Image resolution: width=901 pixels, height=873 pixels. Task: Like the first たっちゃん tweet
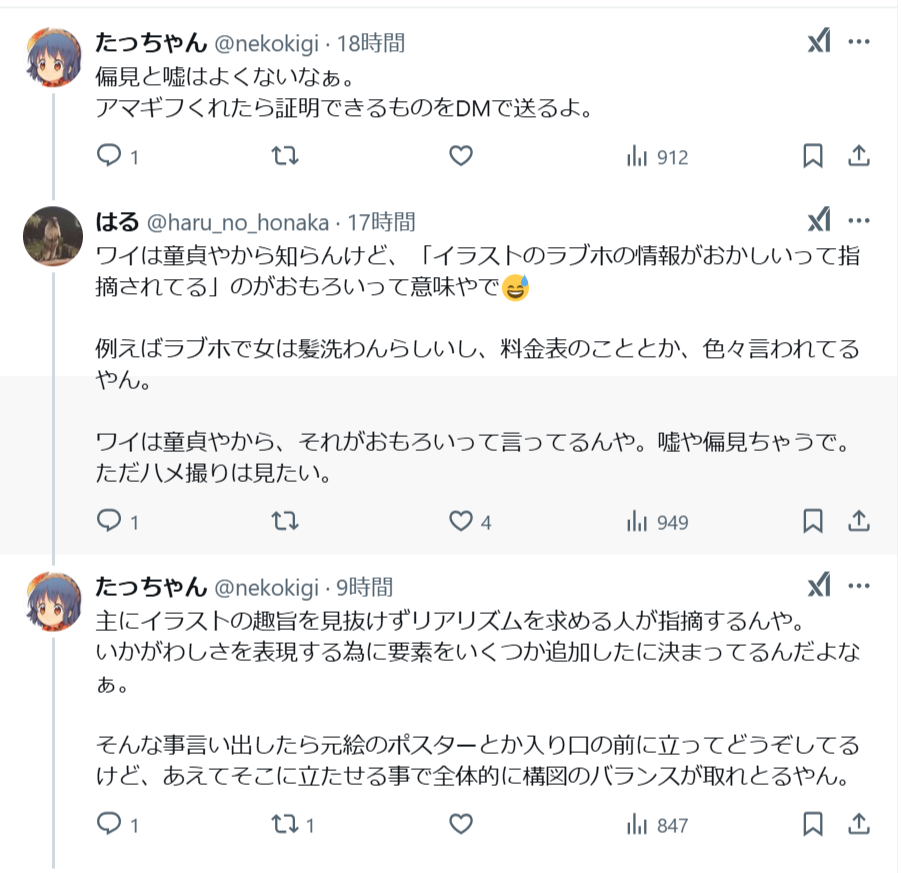(x=460, y=156)
